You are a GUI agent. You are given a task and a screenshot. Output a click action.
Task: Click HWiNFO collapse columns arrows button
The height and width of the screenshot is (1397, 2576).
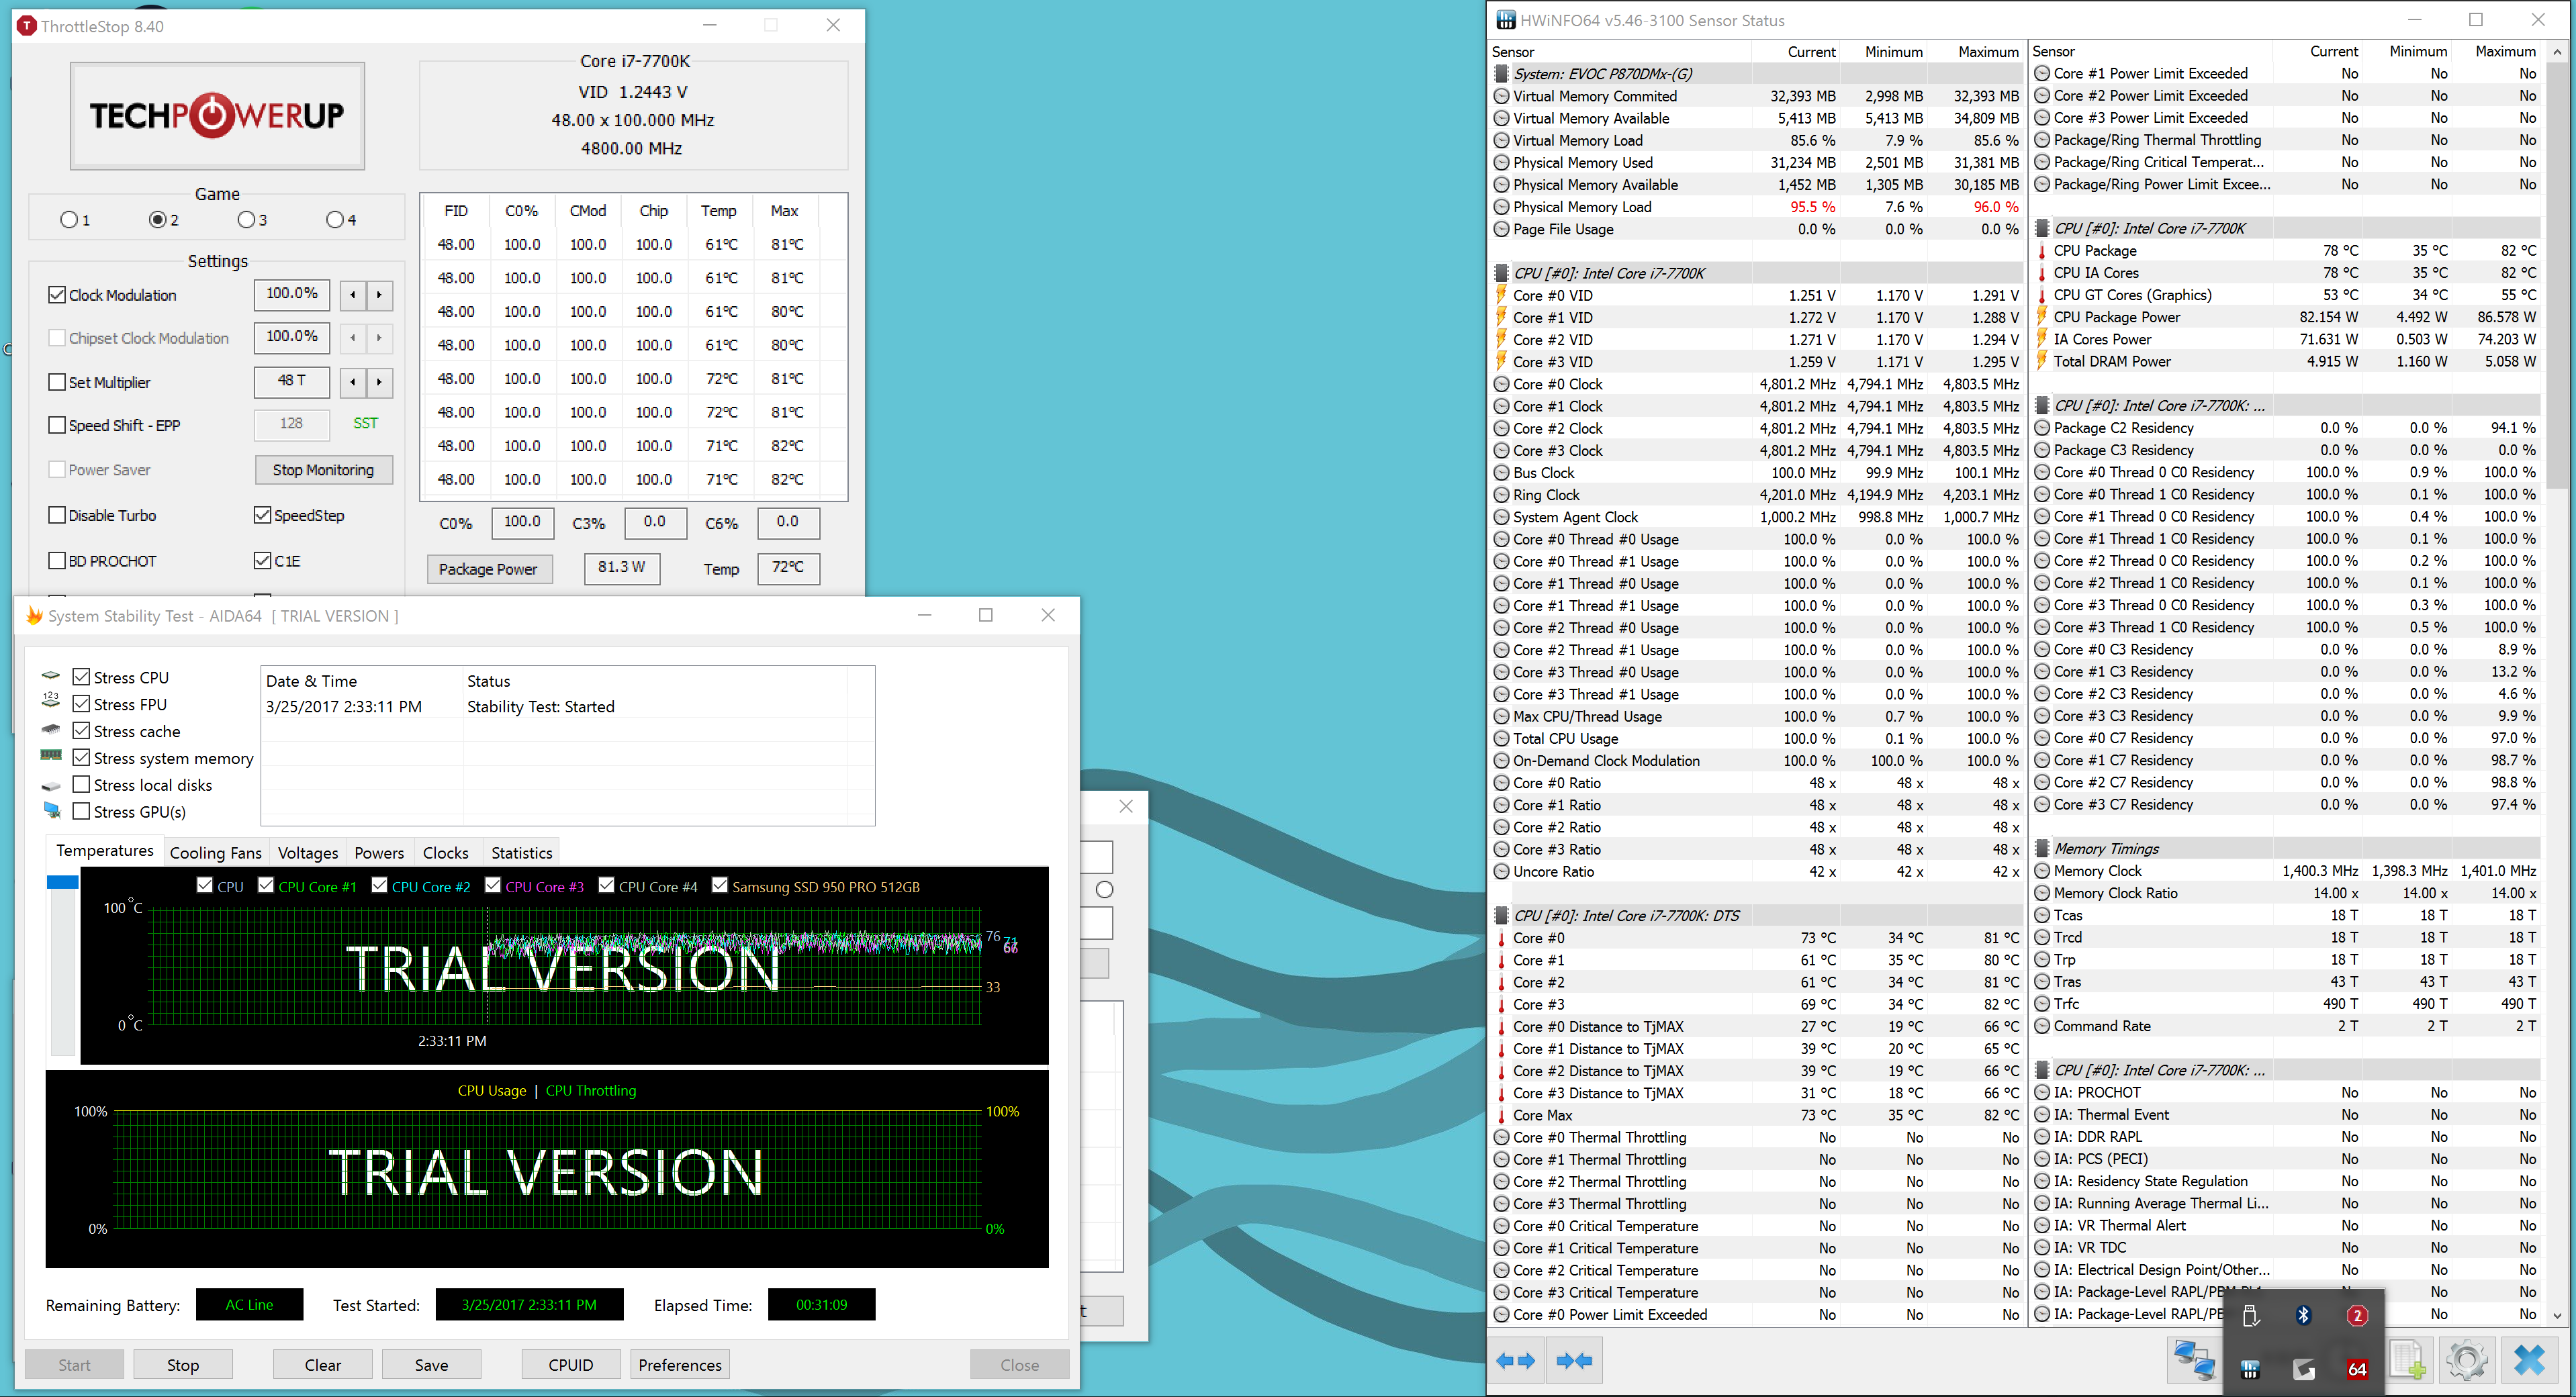[1575, 1361]
